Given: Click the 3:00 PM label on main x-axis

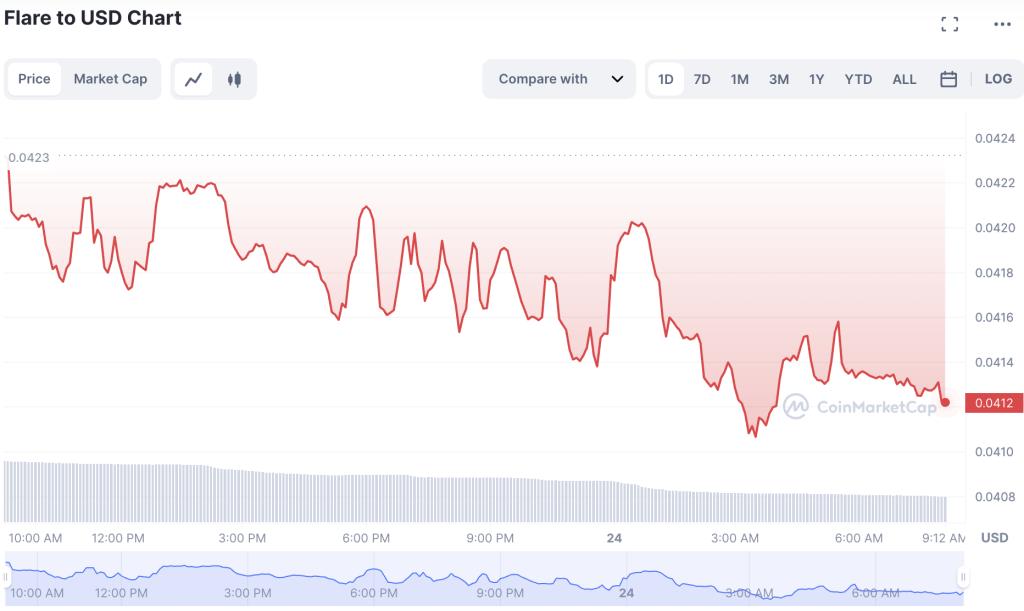Looking at the screenshot, I should pos(242,539).
